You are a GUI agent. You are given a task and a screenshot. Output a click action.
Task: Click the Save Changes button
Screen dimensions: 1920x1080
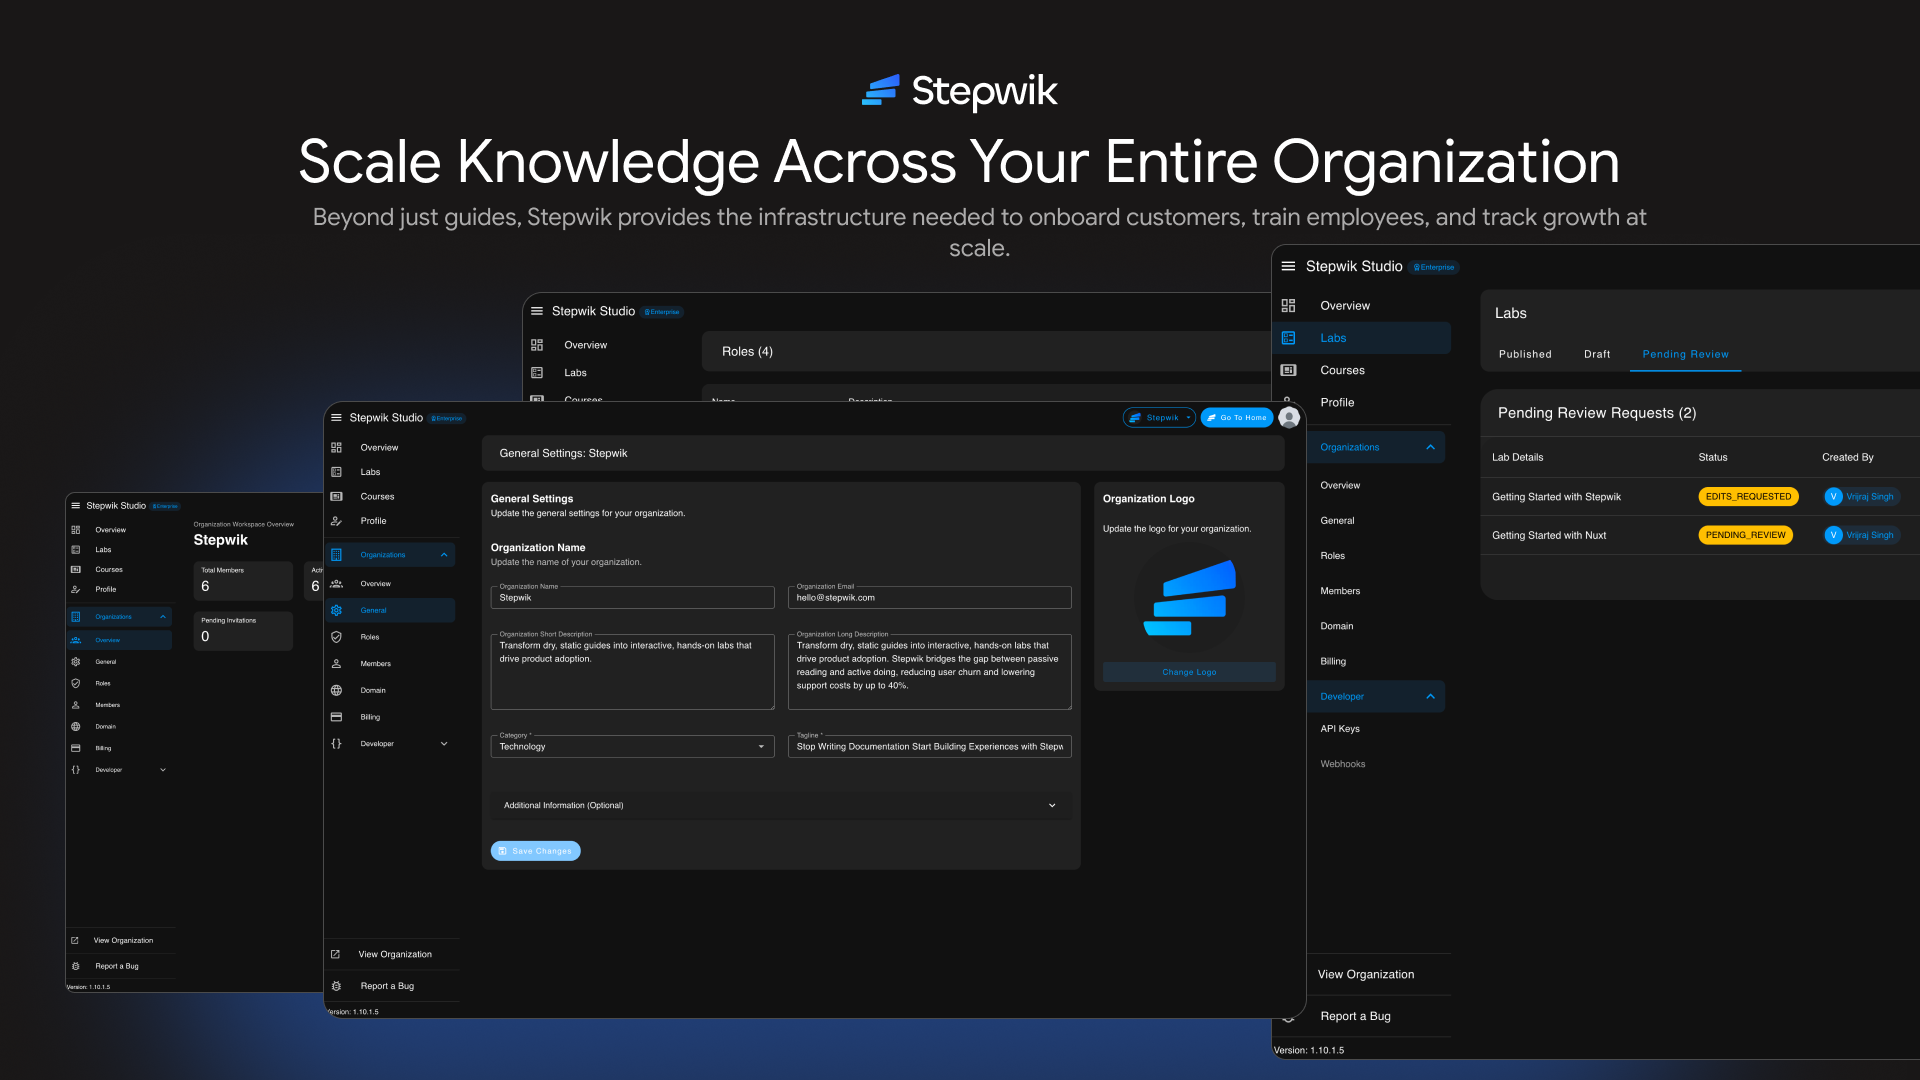[535, 851]
